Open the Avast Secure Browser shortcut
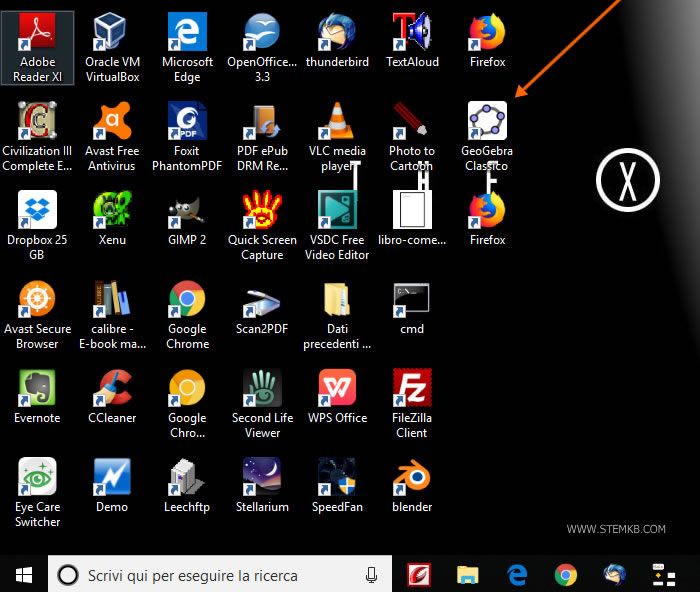This screenshot has height=592, width=700. [x=38, y=315]
